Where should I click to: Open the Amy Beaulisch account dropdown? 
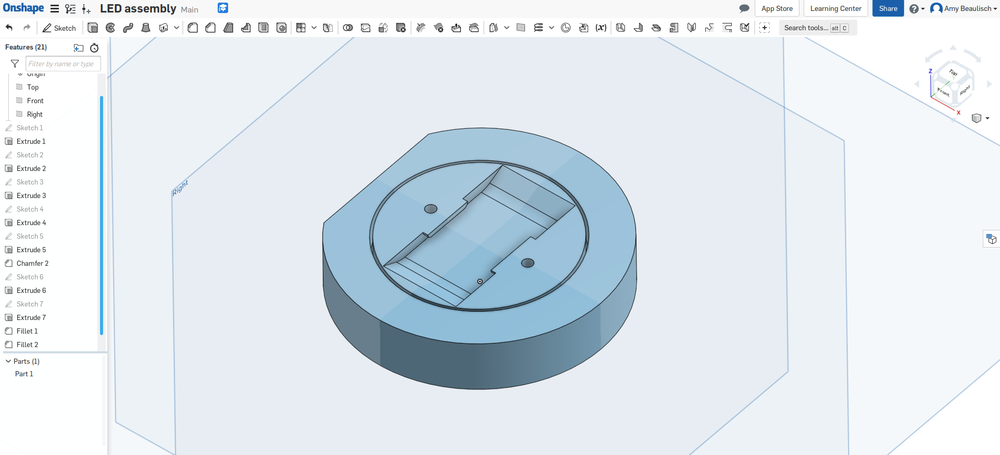[x=964, y=8]
